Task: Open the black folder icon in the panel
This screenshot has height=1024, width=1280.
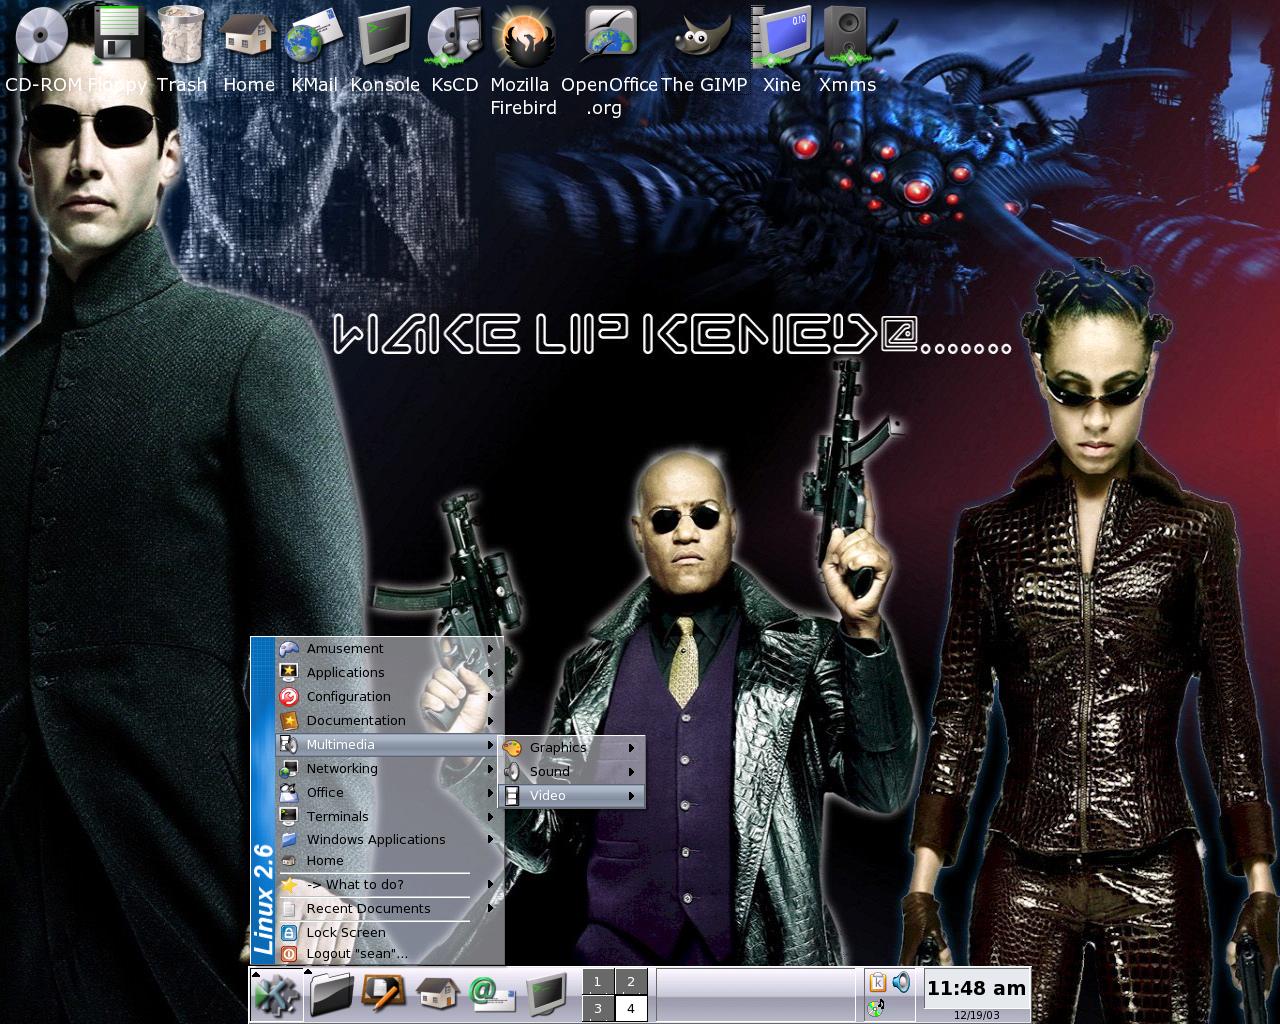Action: 331,994
